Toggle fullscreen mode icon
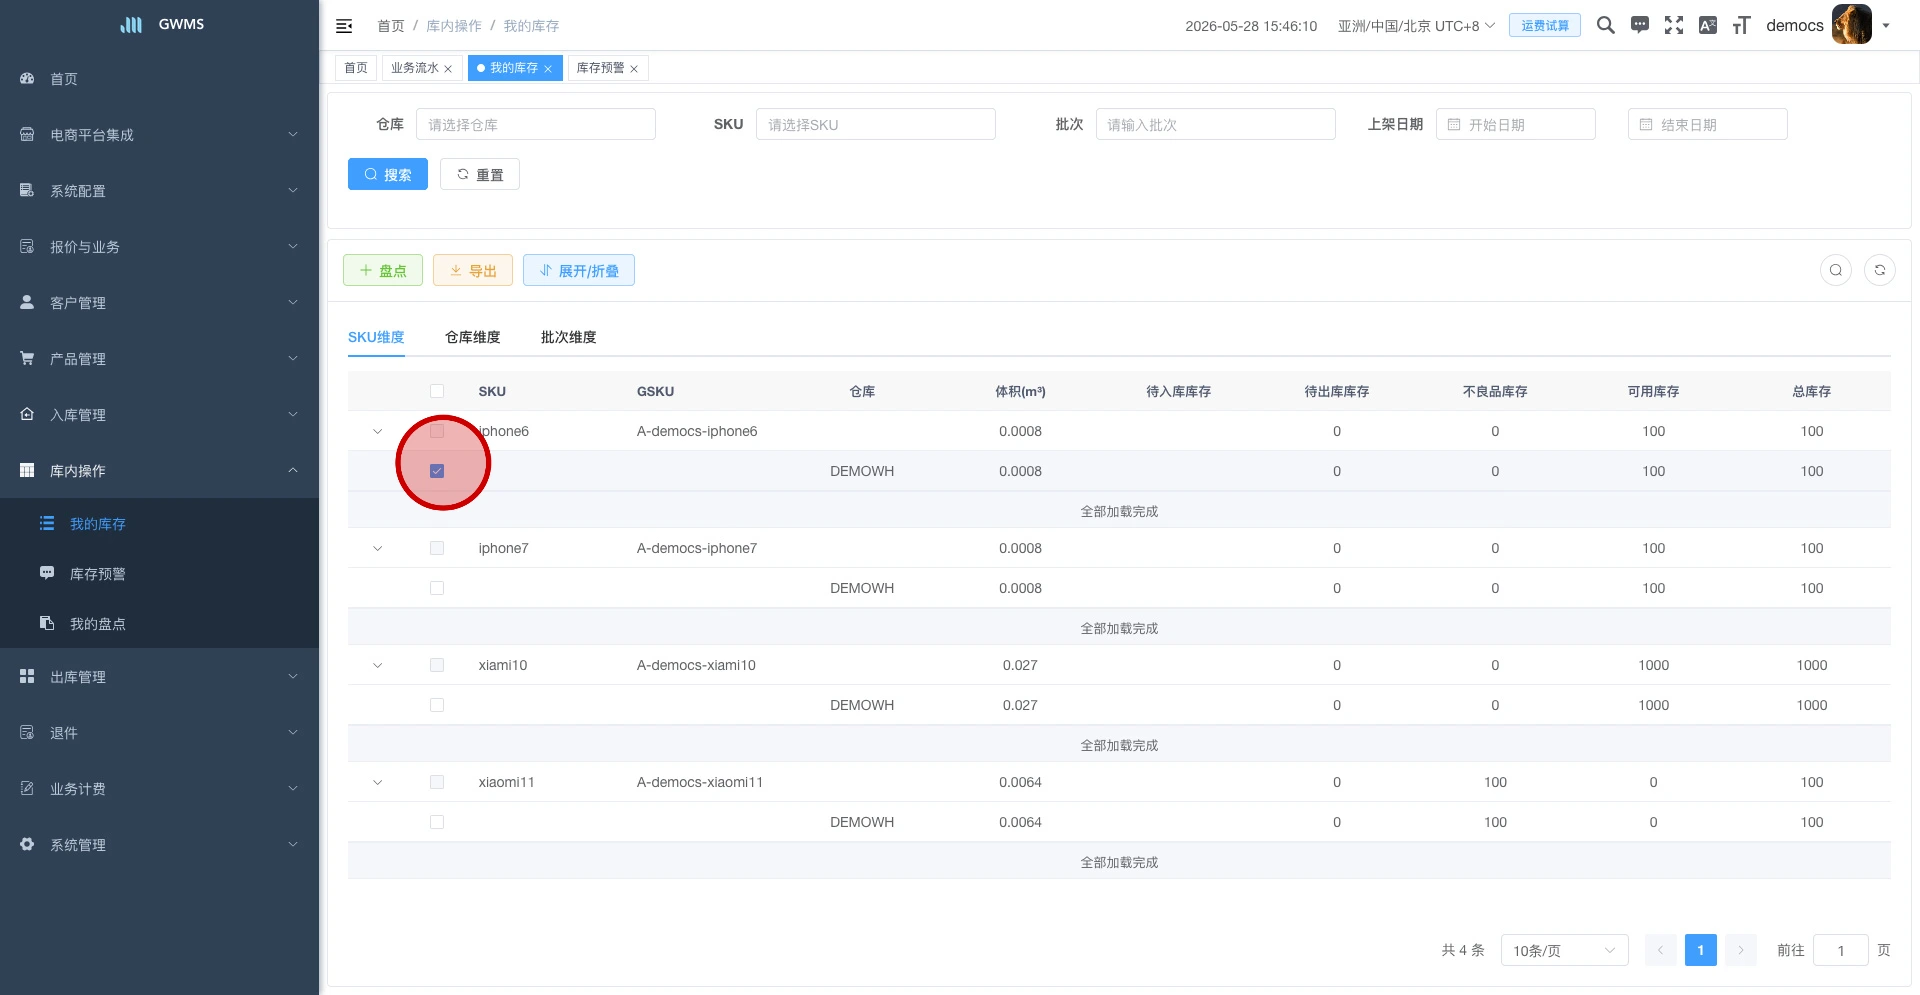 [1674, 25]
